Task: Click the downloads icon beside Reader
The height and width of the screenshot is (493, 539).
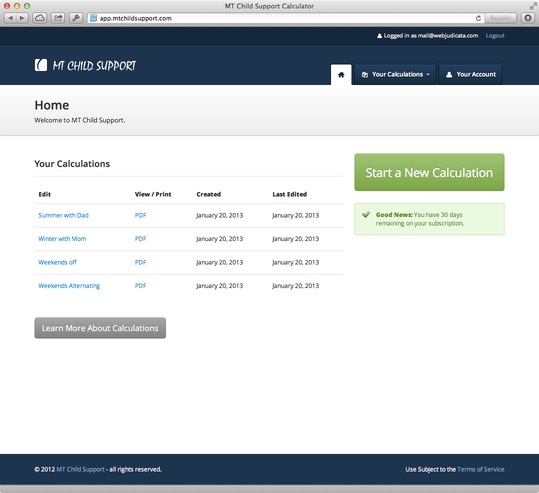Action: pyautogui.click(x=528, y=18)
